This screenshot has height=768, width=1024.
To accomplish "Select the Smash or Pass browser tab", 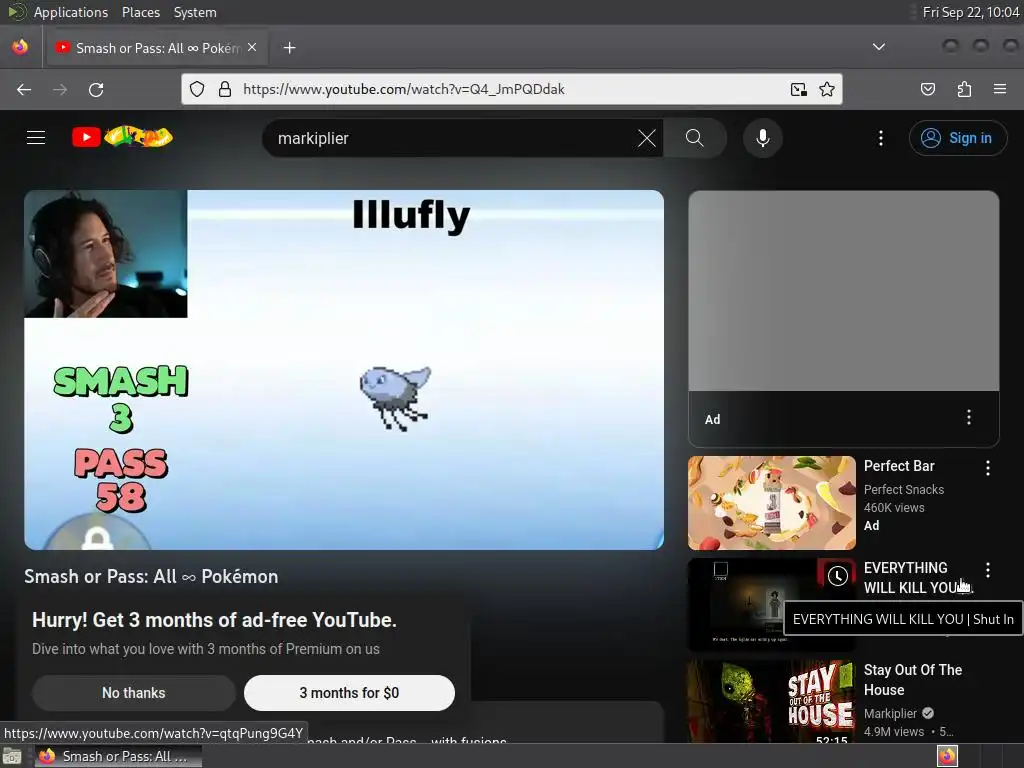I will [x=156, y=48].
